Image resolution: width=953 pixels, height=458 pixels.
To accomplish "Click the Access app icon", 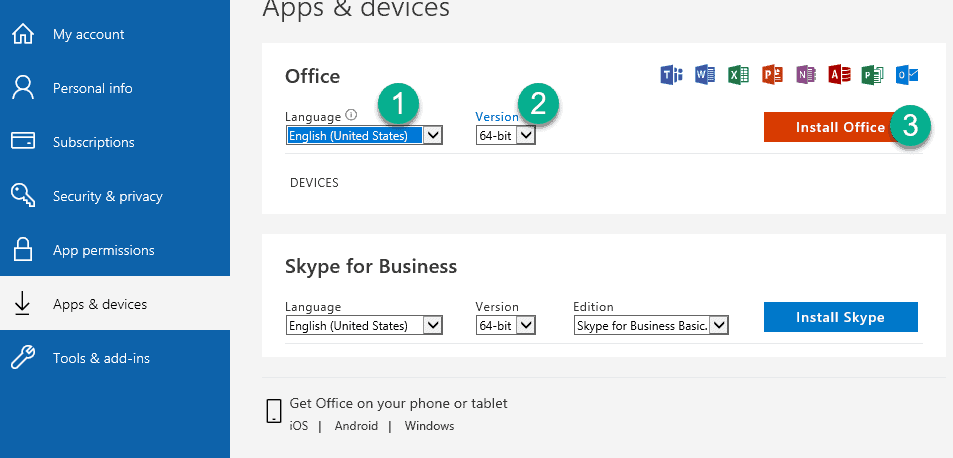I will click(x=839, y=75).
